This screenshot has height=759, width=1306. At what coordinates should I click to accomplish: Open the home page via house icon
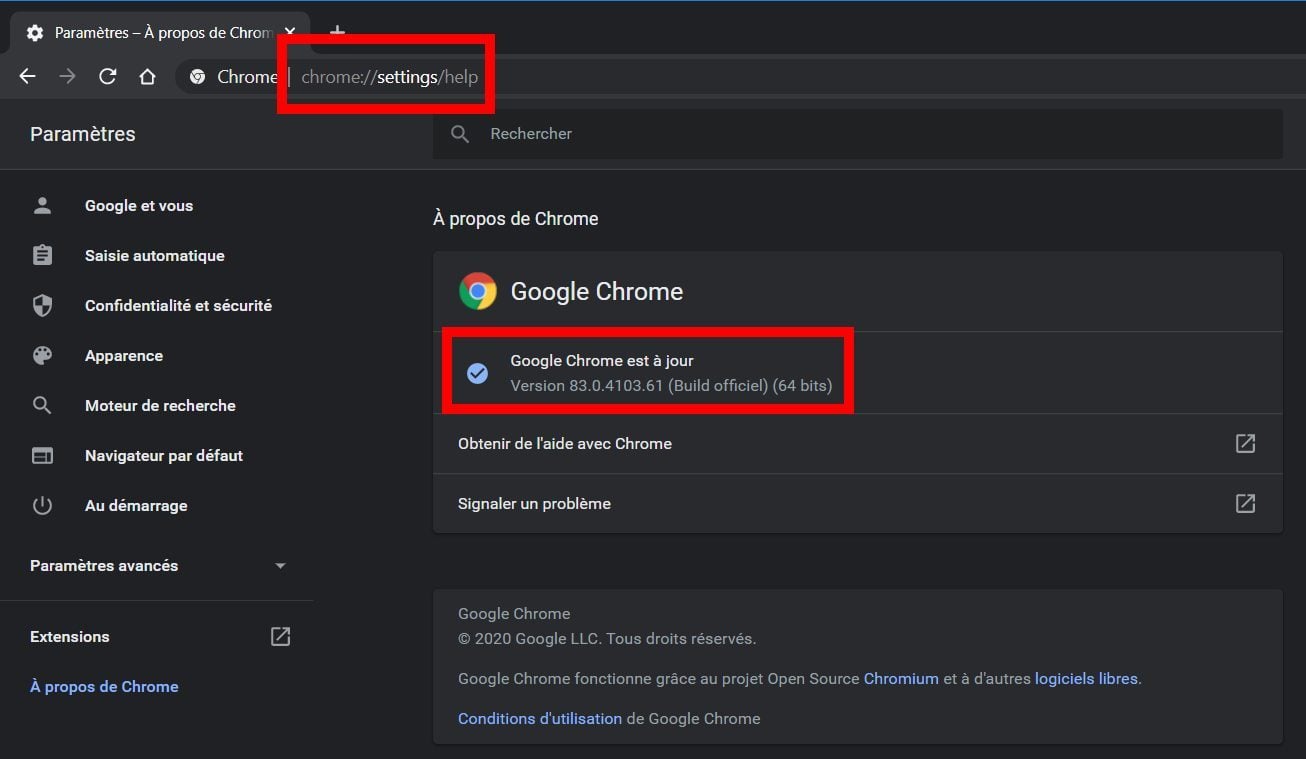(147, 77)
